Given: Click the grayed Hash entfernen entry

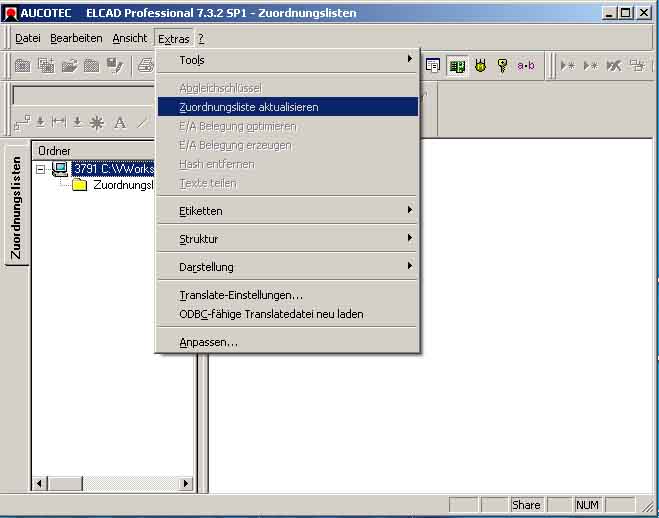Looking at the screenshot, I should click(288, 164).
